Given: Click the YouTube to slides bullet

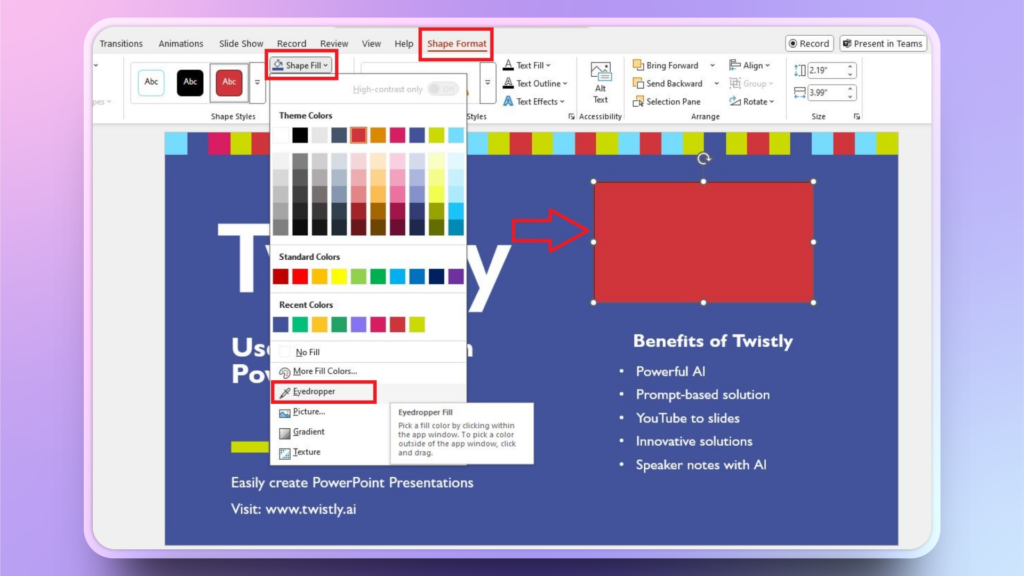Looking at the screenshot, I should (688, 419).
